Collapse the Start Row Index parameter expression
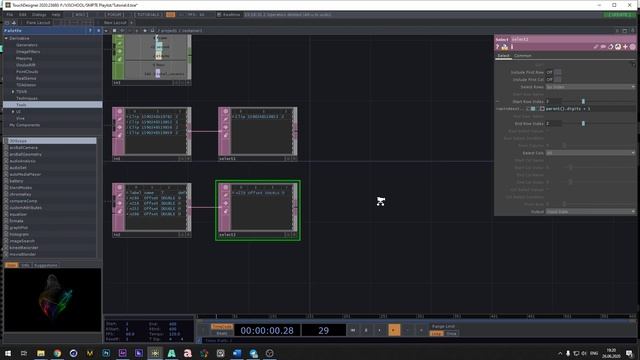 click(498, 102)
